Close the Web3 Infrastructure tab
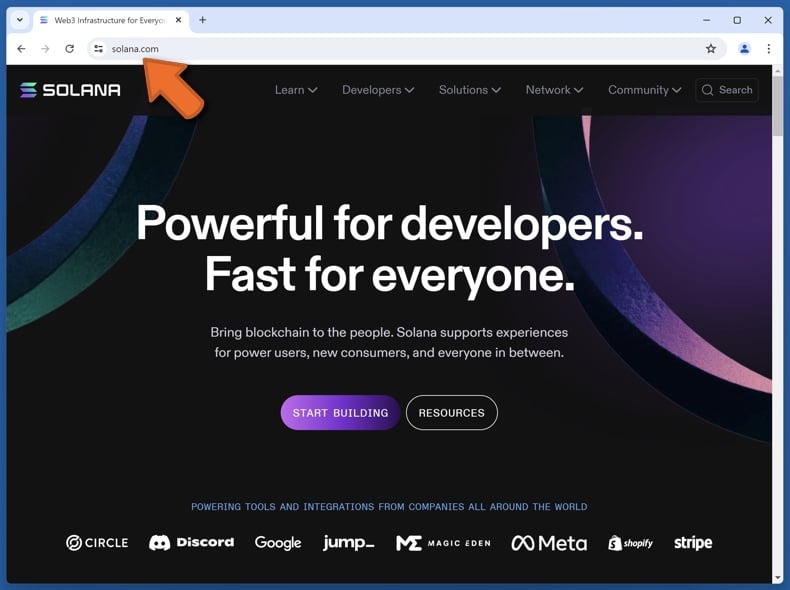 tap(178, 20)
